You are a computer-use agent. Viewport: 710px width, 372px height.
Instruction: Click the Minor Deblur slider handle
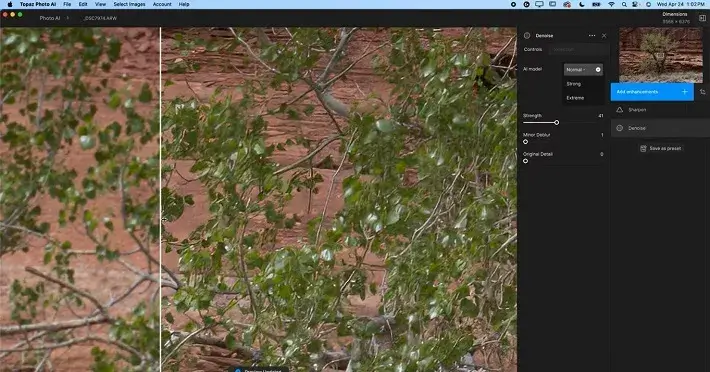tap(525, 142)
